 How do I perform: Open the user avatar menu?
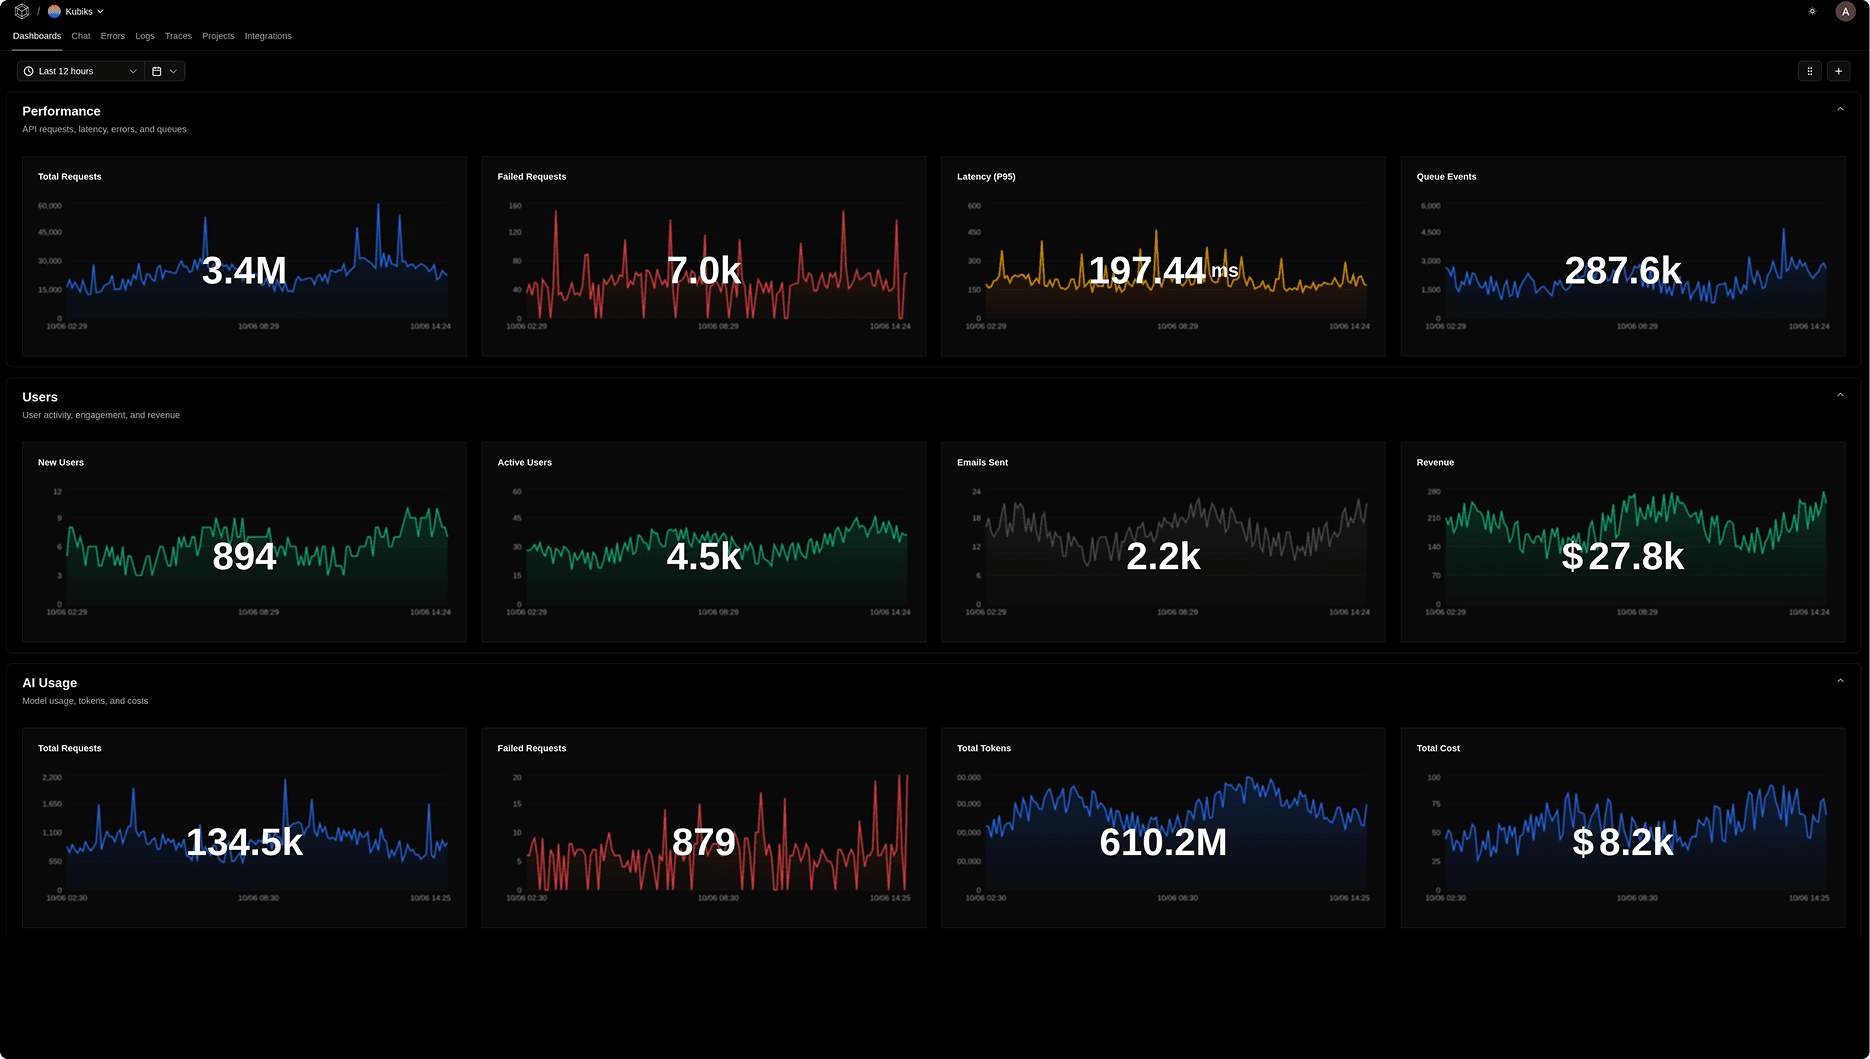1845,12
